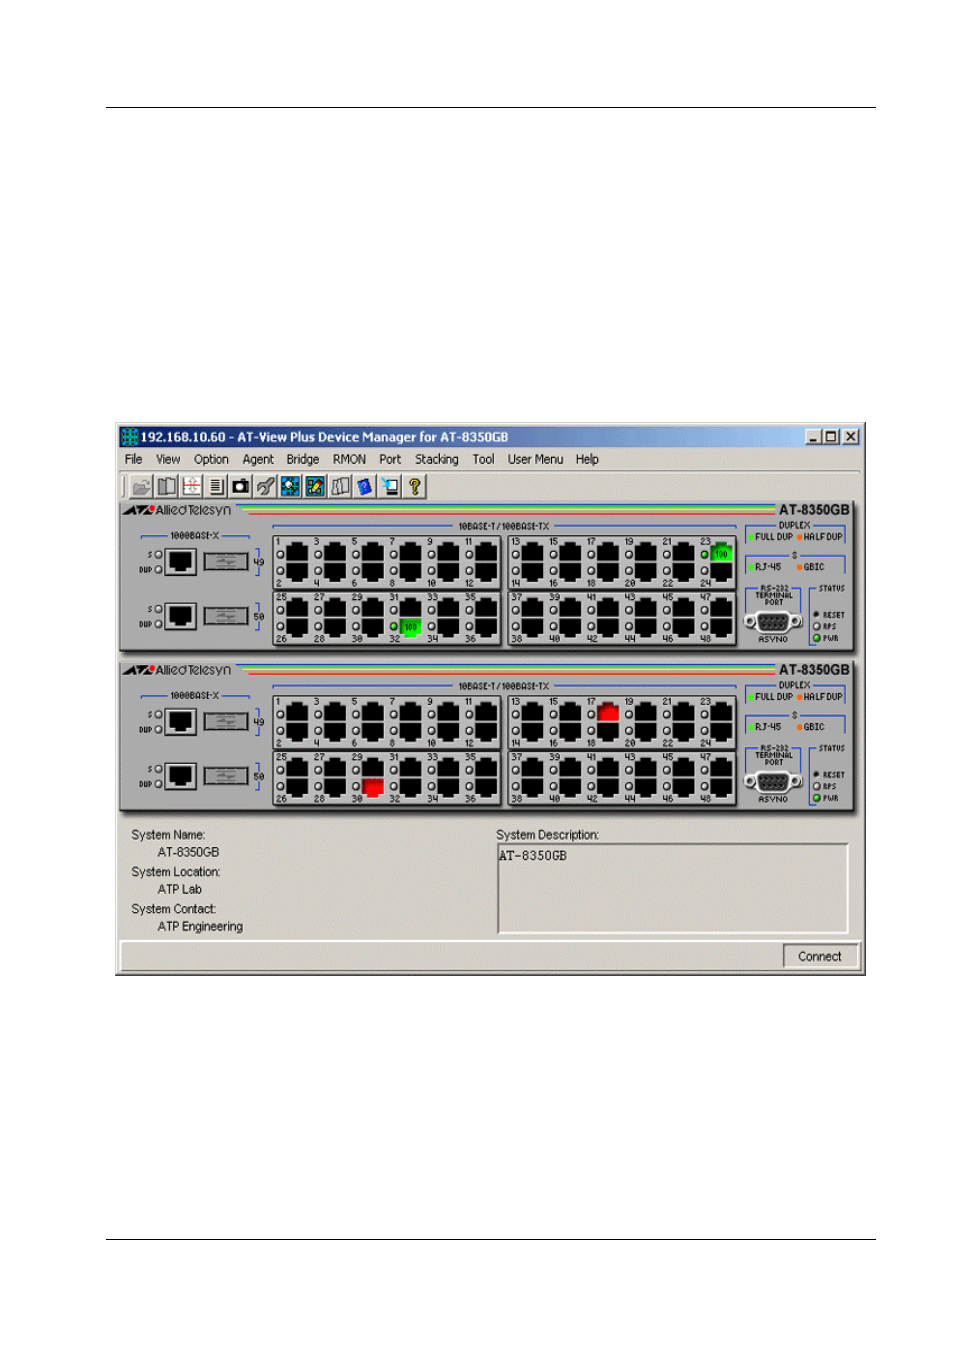Open the File menu
The image size is (954, 1350).
[x=133, y=460]
